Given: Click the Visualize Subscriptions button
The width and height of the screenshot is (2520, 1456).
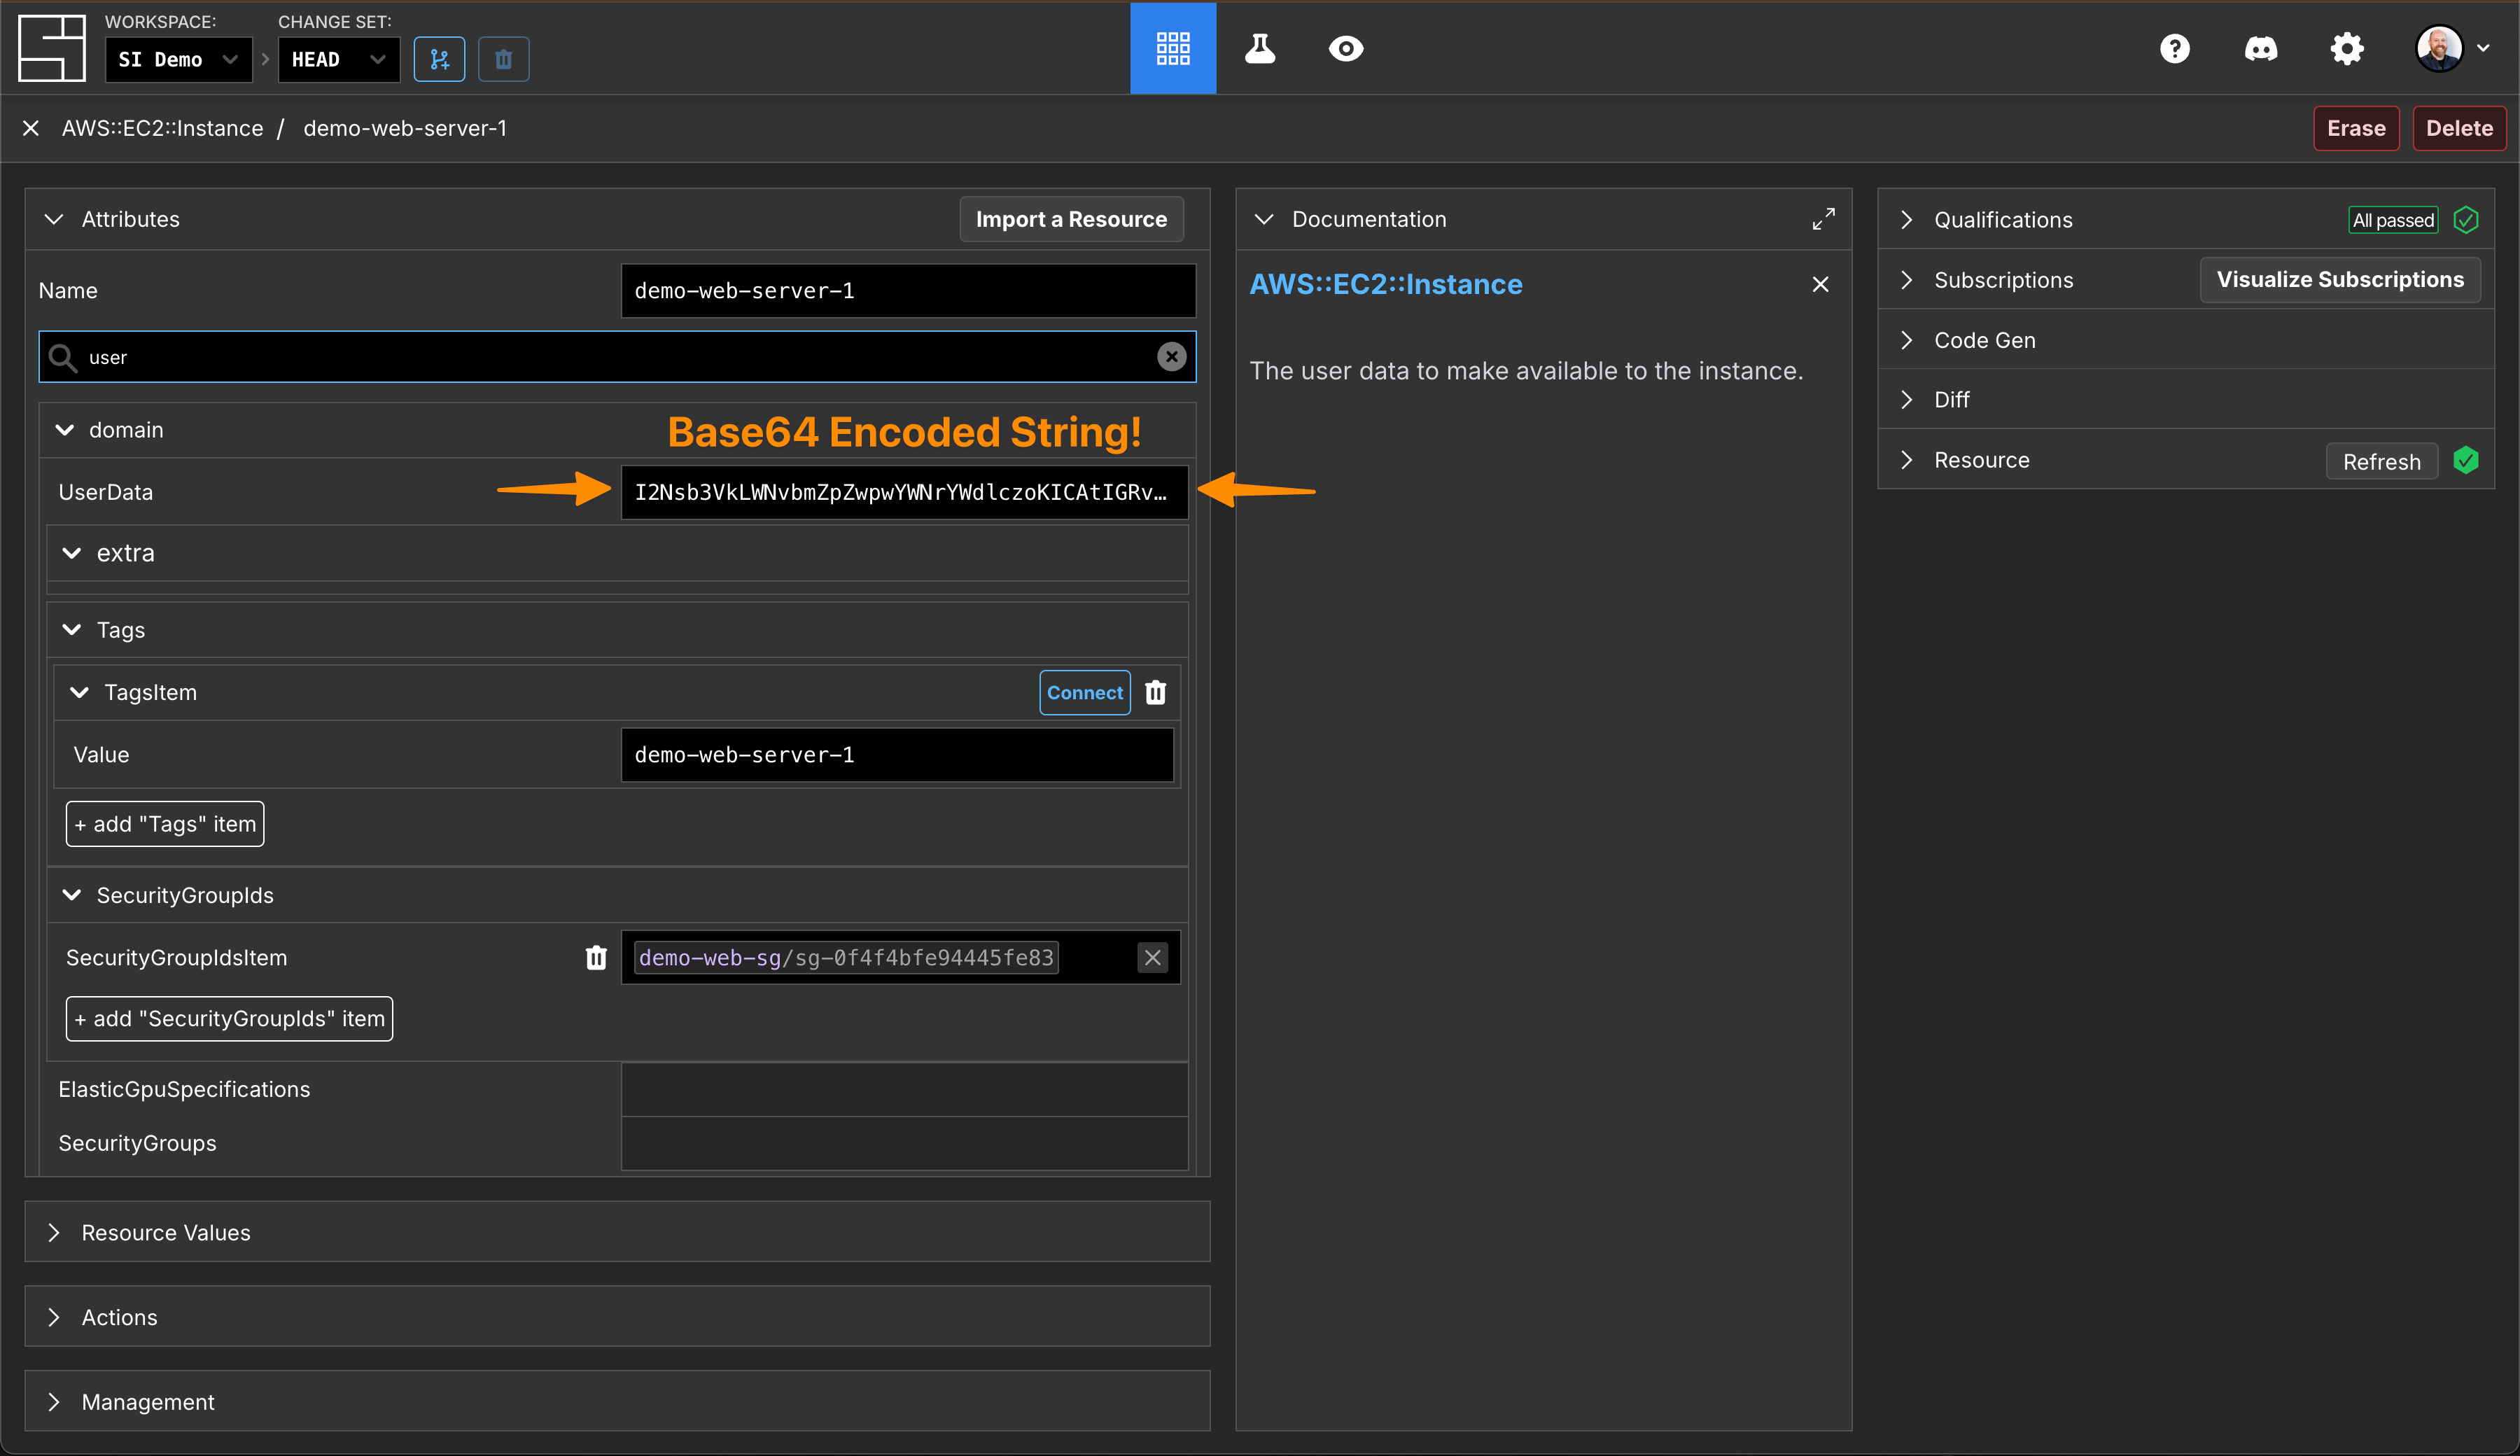Looking at the screenshot, I should (2339, 279).
